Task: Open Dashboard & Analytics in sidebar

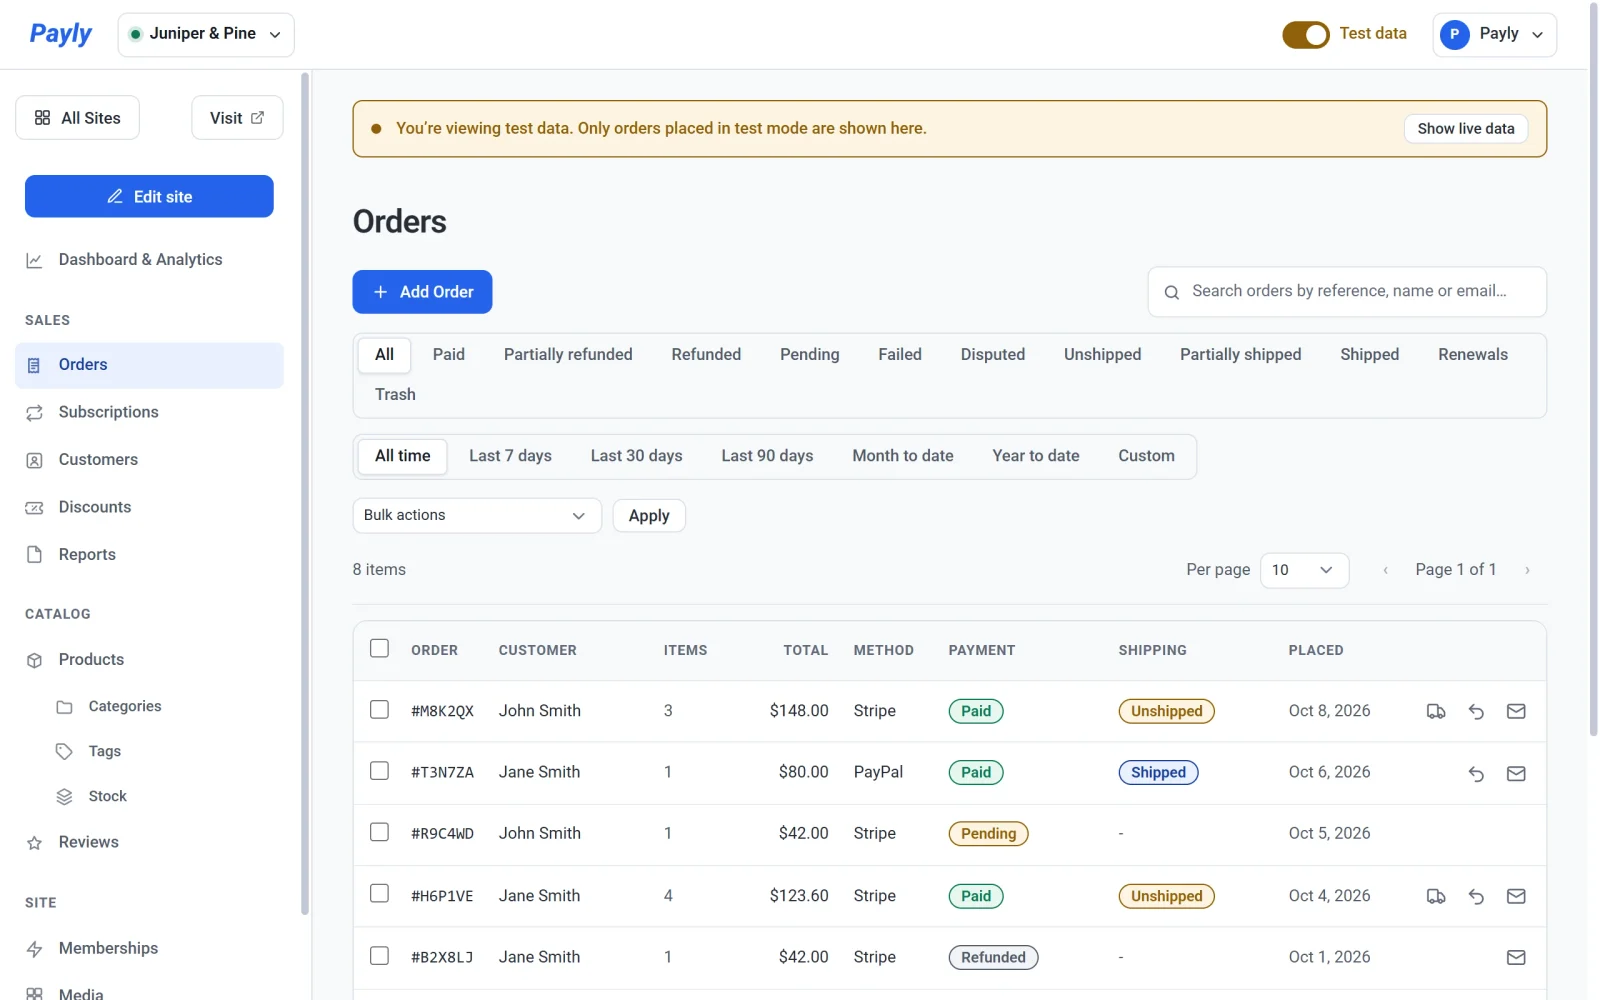Action: (x=149, y=260)
